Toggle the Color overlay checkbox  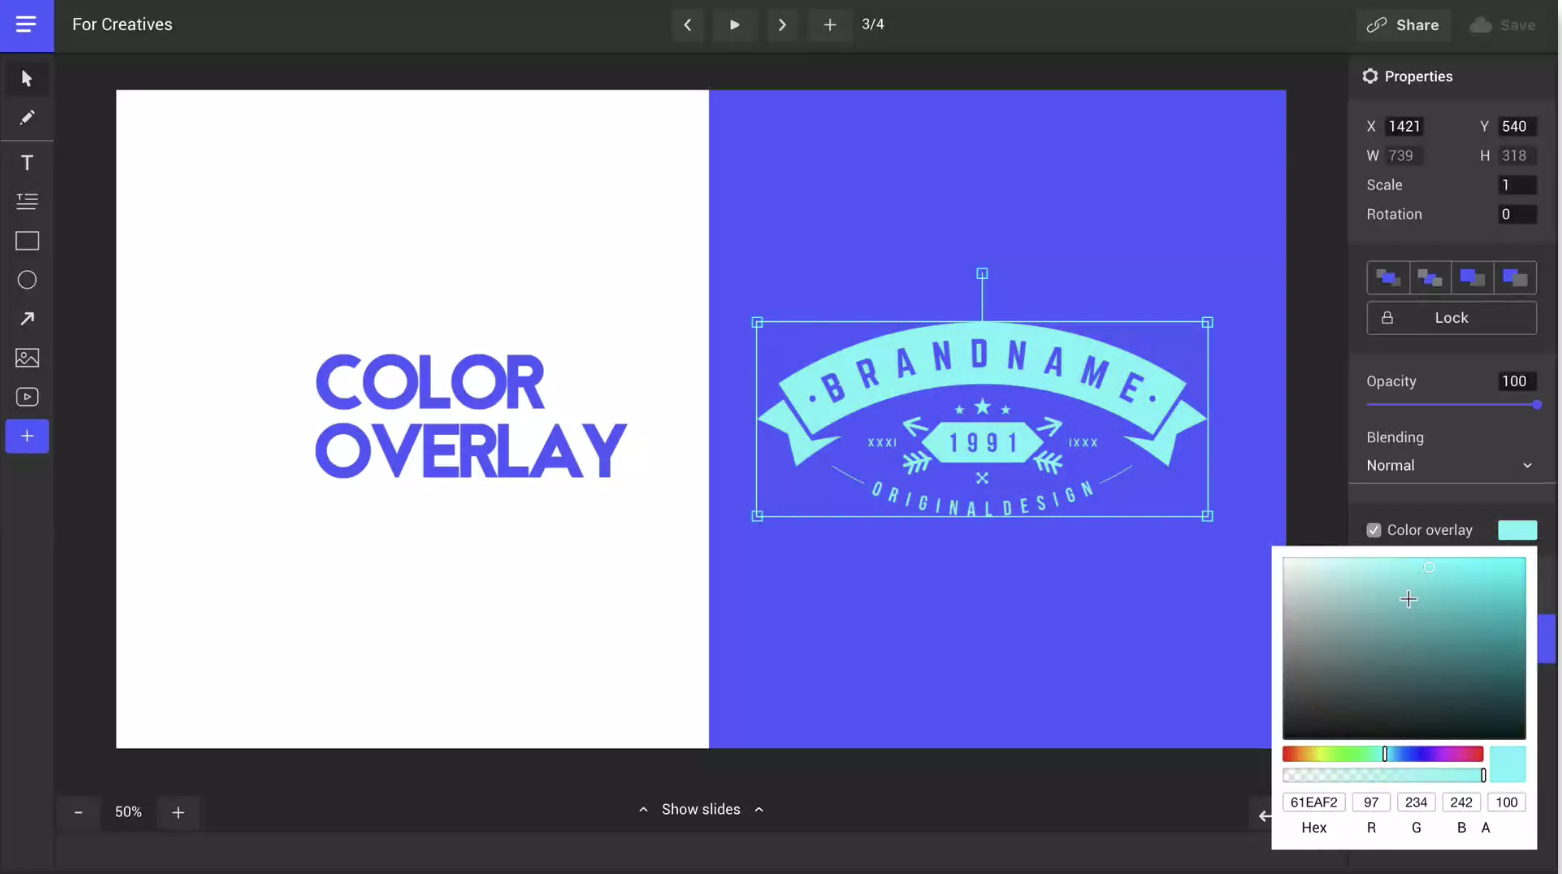point(1374,530)
